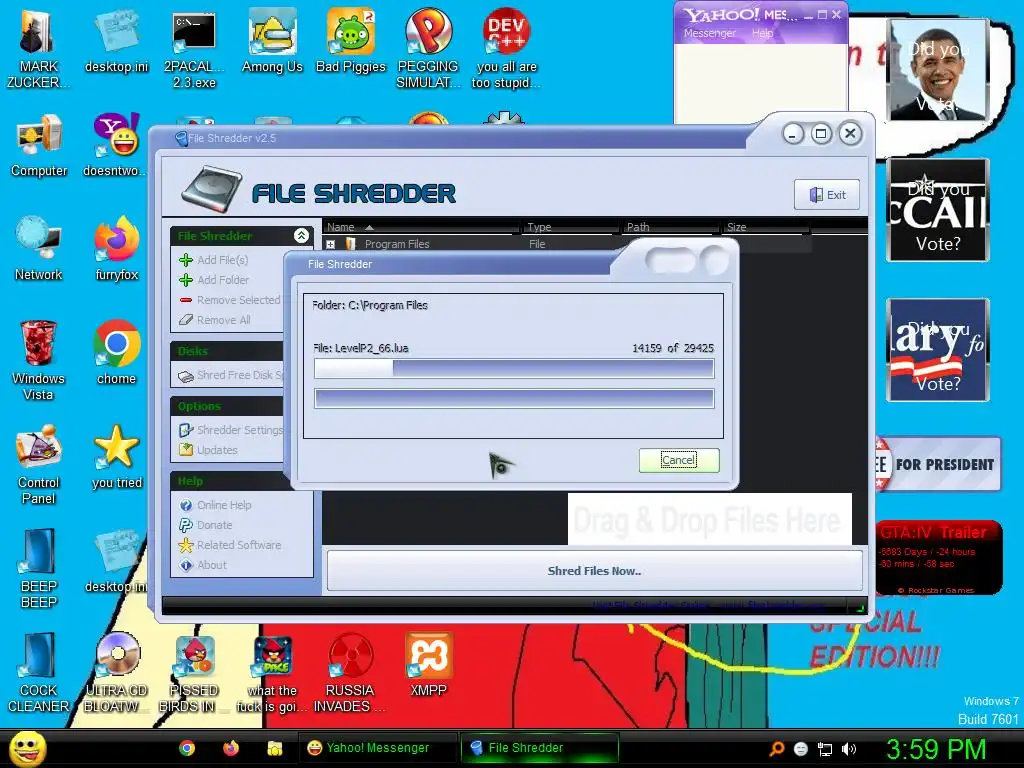This screenshot has height=768, width=1024.
Task: Open Related Software link
Action: pos(230,545)
